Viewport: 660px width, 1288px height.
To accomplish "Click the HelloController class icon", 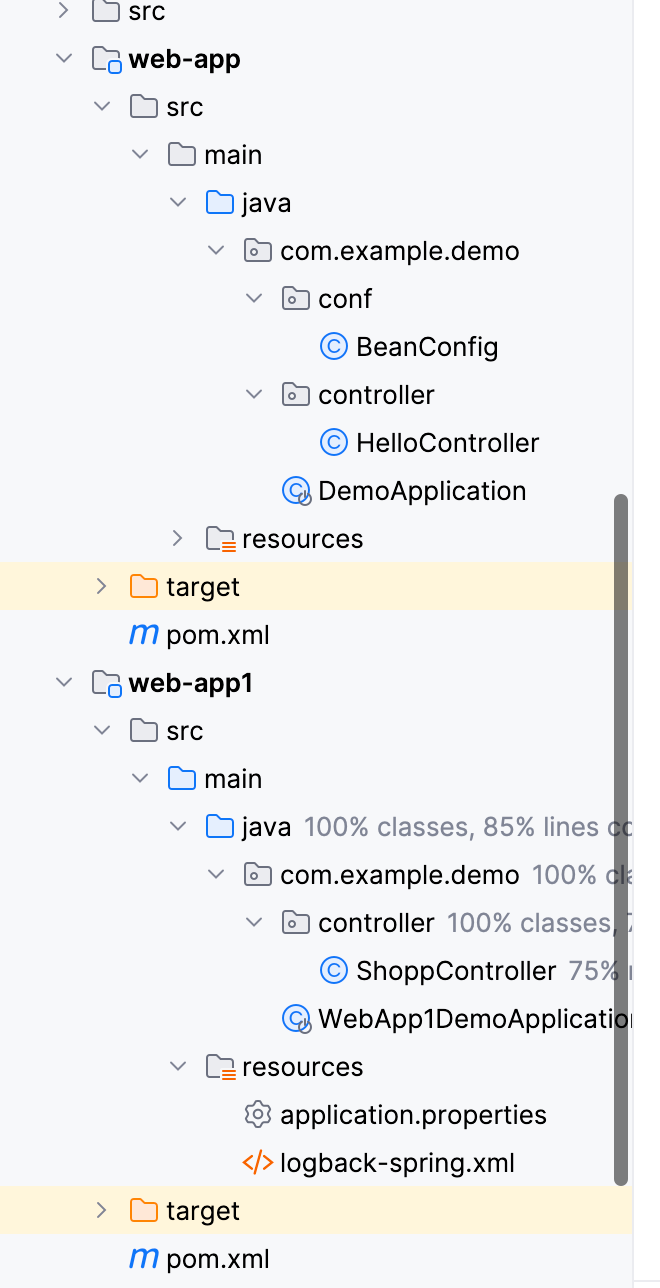I will pos(333,443).
